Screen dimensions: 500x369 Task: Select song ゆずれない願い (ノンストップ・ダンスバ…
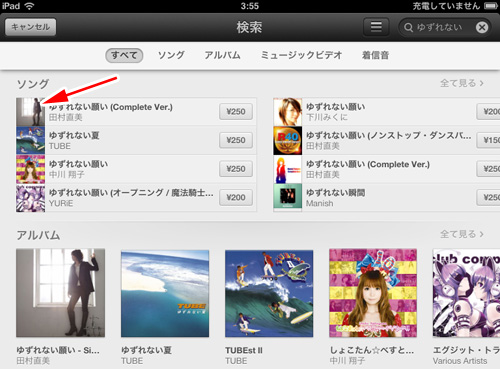coord(388,135)
